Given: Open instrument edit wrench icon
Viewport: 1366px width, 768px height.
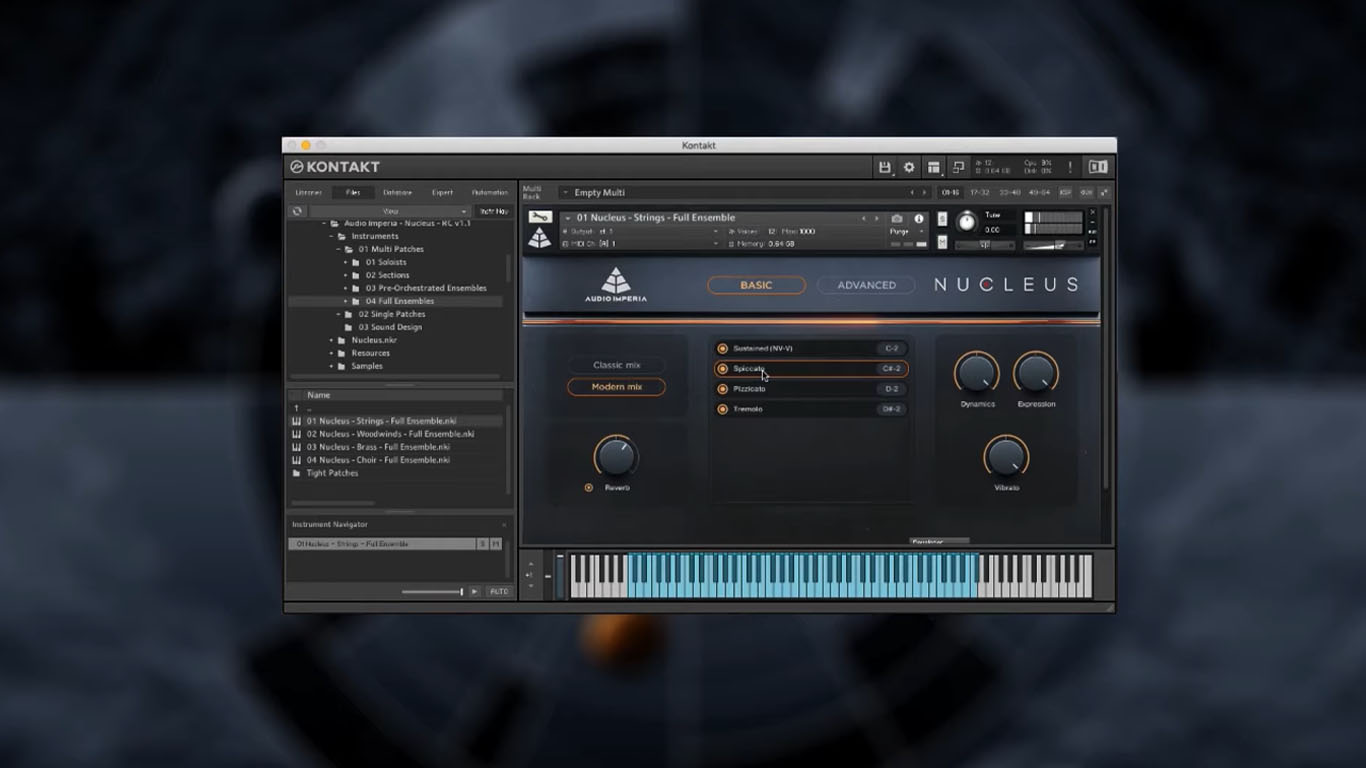Looking at the screenshot, I should tap(540, 217).
